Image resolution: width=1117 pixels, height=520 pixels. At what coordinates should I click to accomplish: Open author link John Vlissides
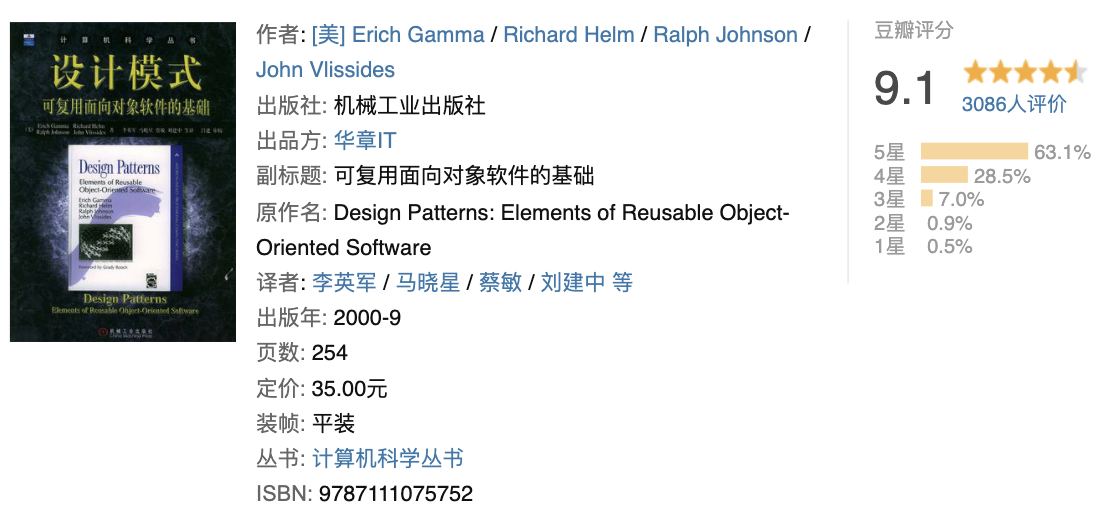tap(326, 70)
